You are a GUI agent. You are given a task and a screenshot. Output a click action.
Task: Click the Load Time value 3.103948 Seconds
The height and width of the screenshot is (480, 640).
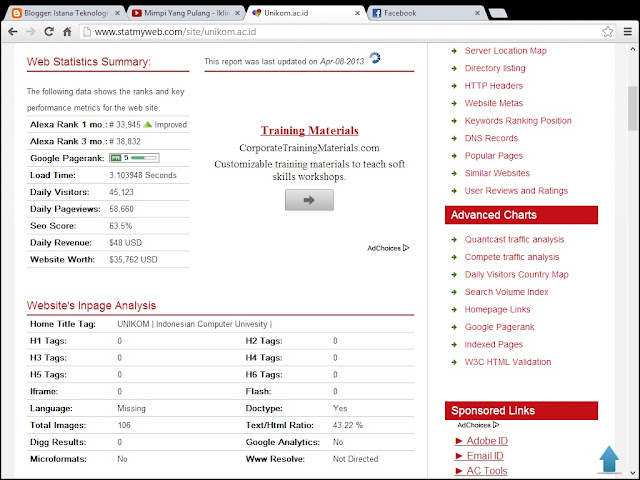tap(142, 176)
